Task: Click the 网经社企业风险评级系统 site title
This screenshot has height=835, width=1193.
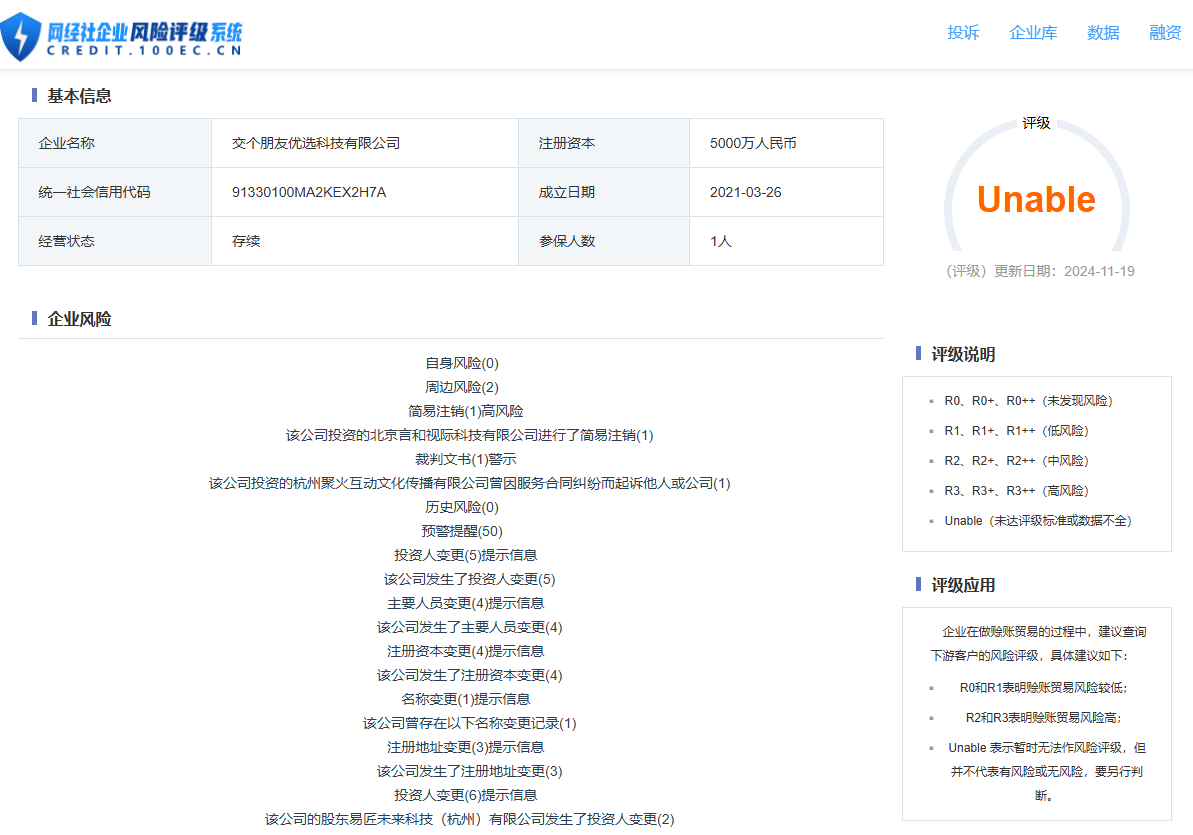Action: coord(145,32)
